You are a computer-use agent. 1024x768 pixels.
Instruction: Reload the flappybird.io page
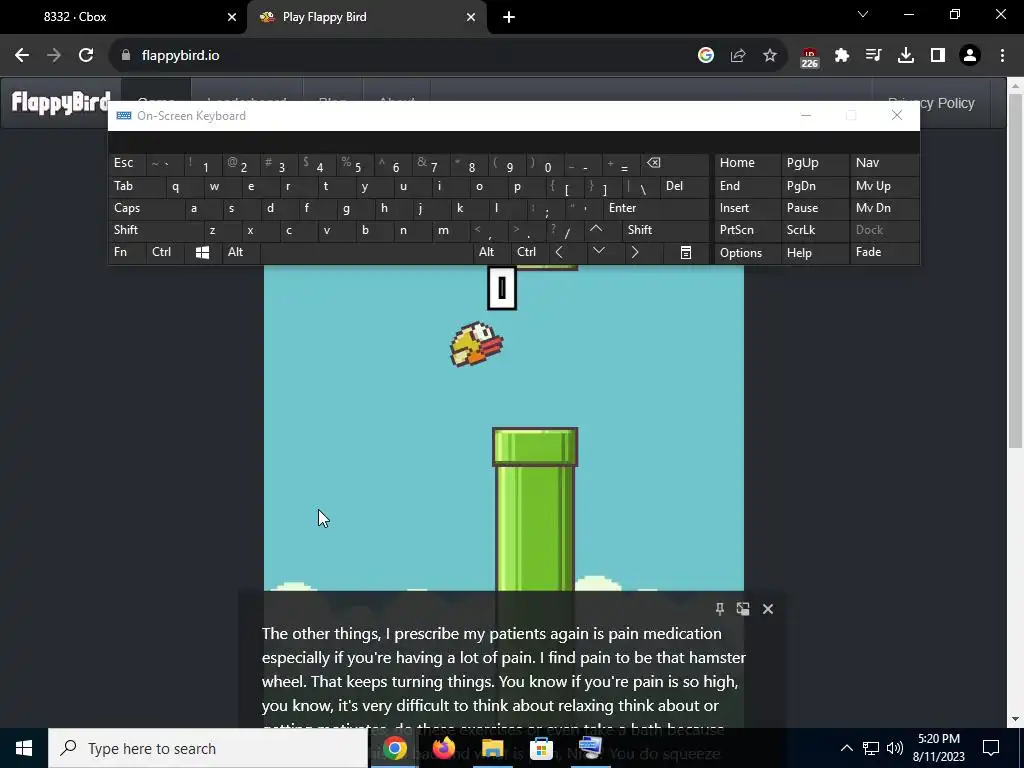pyautogui.click(x=86, y=56)
